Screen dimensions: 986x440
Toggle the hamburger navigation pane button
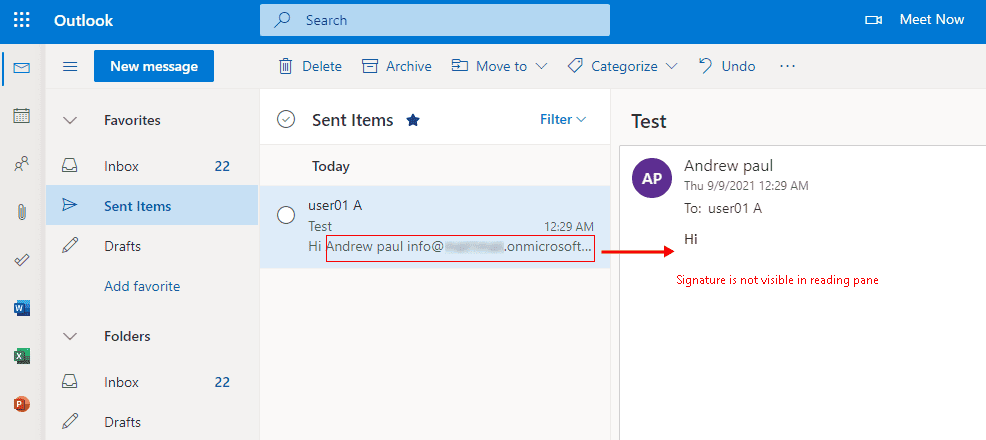point(70,66)
